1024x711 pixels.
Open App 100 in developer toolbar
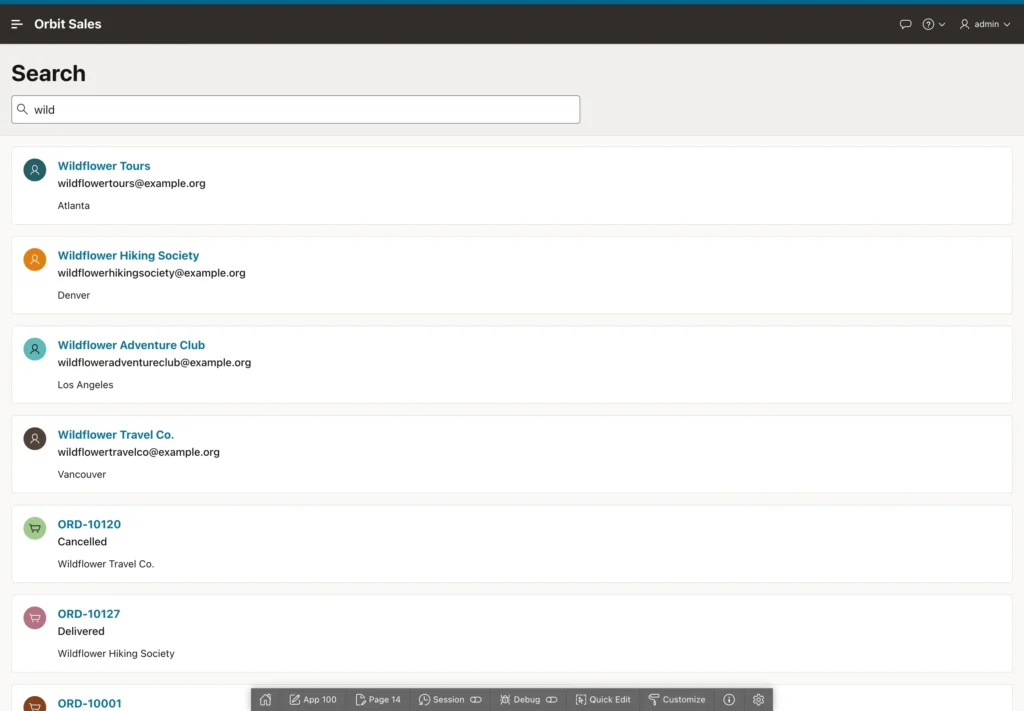tap(313, 699)
